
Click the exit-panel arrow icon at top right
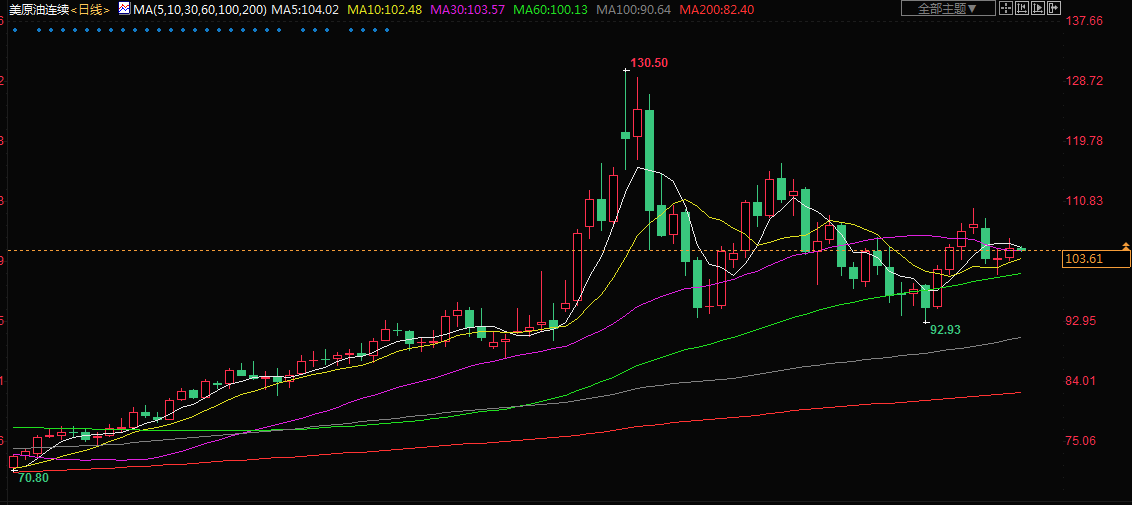click(x=1053, y=9)
